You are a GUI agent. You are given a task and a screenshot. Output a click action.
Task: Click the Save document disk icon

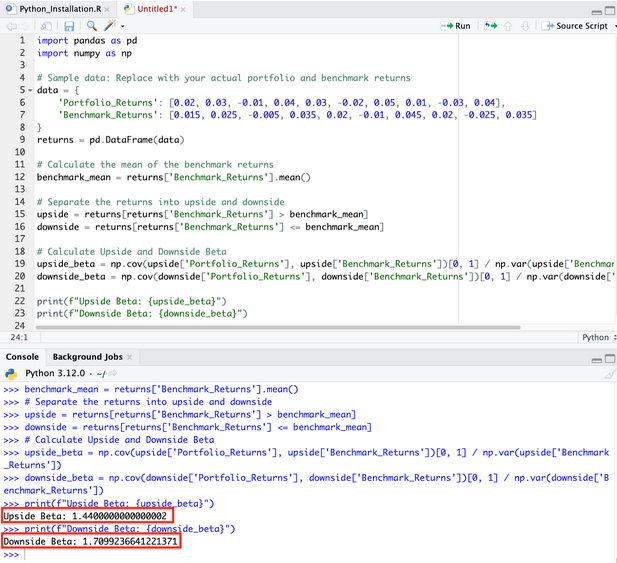[x=70, y=26]
